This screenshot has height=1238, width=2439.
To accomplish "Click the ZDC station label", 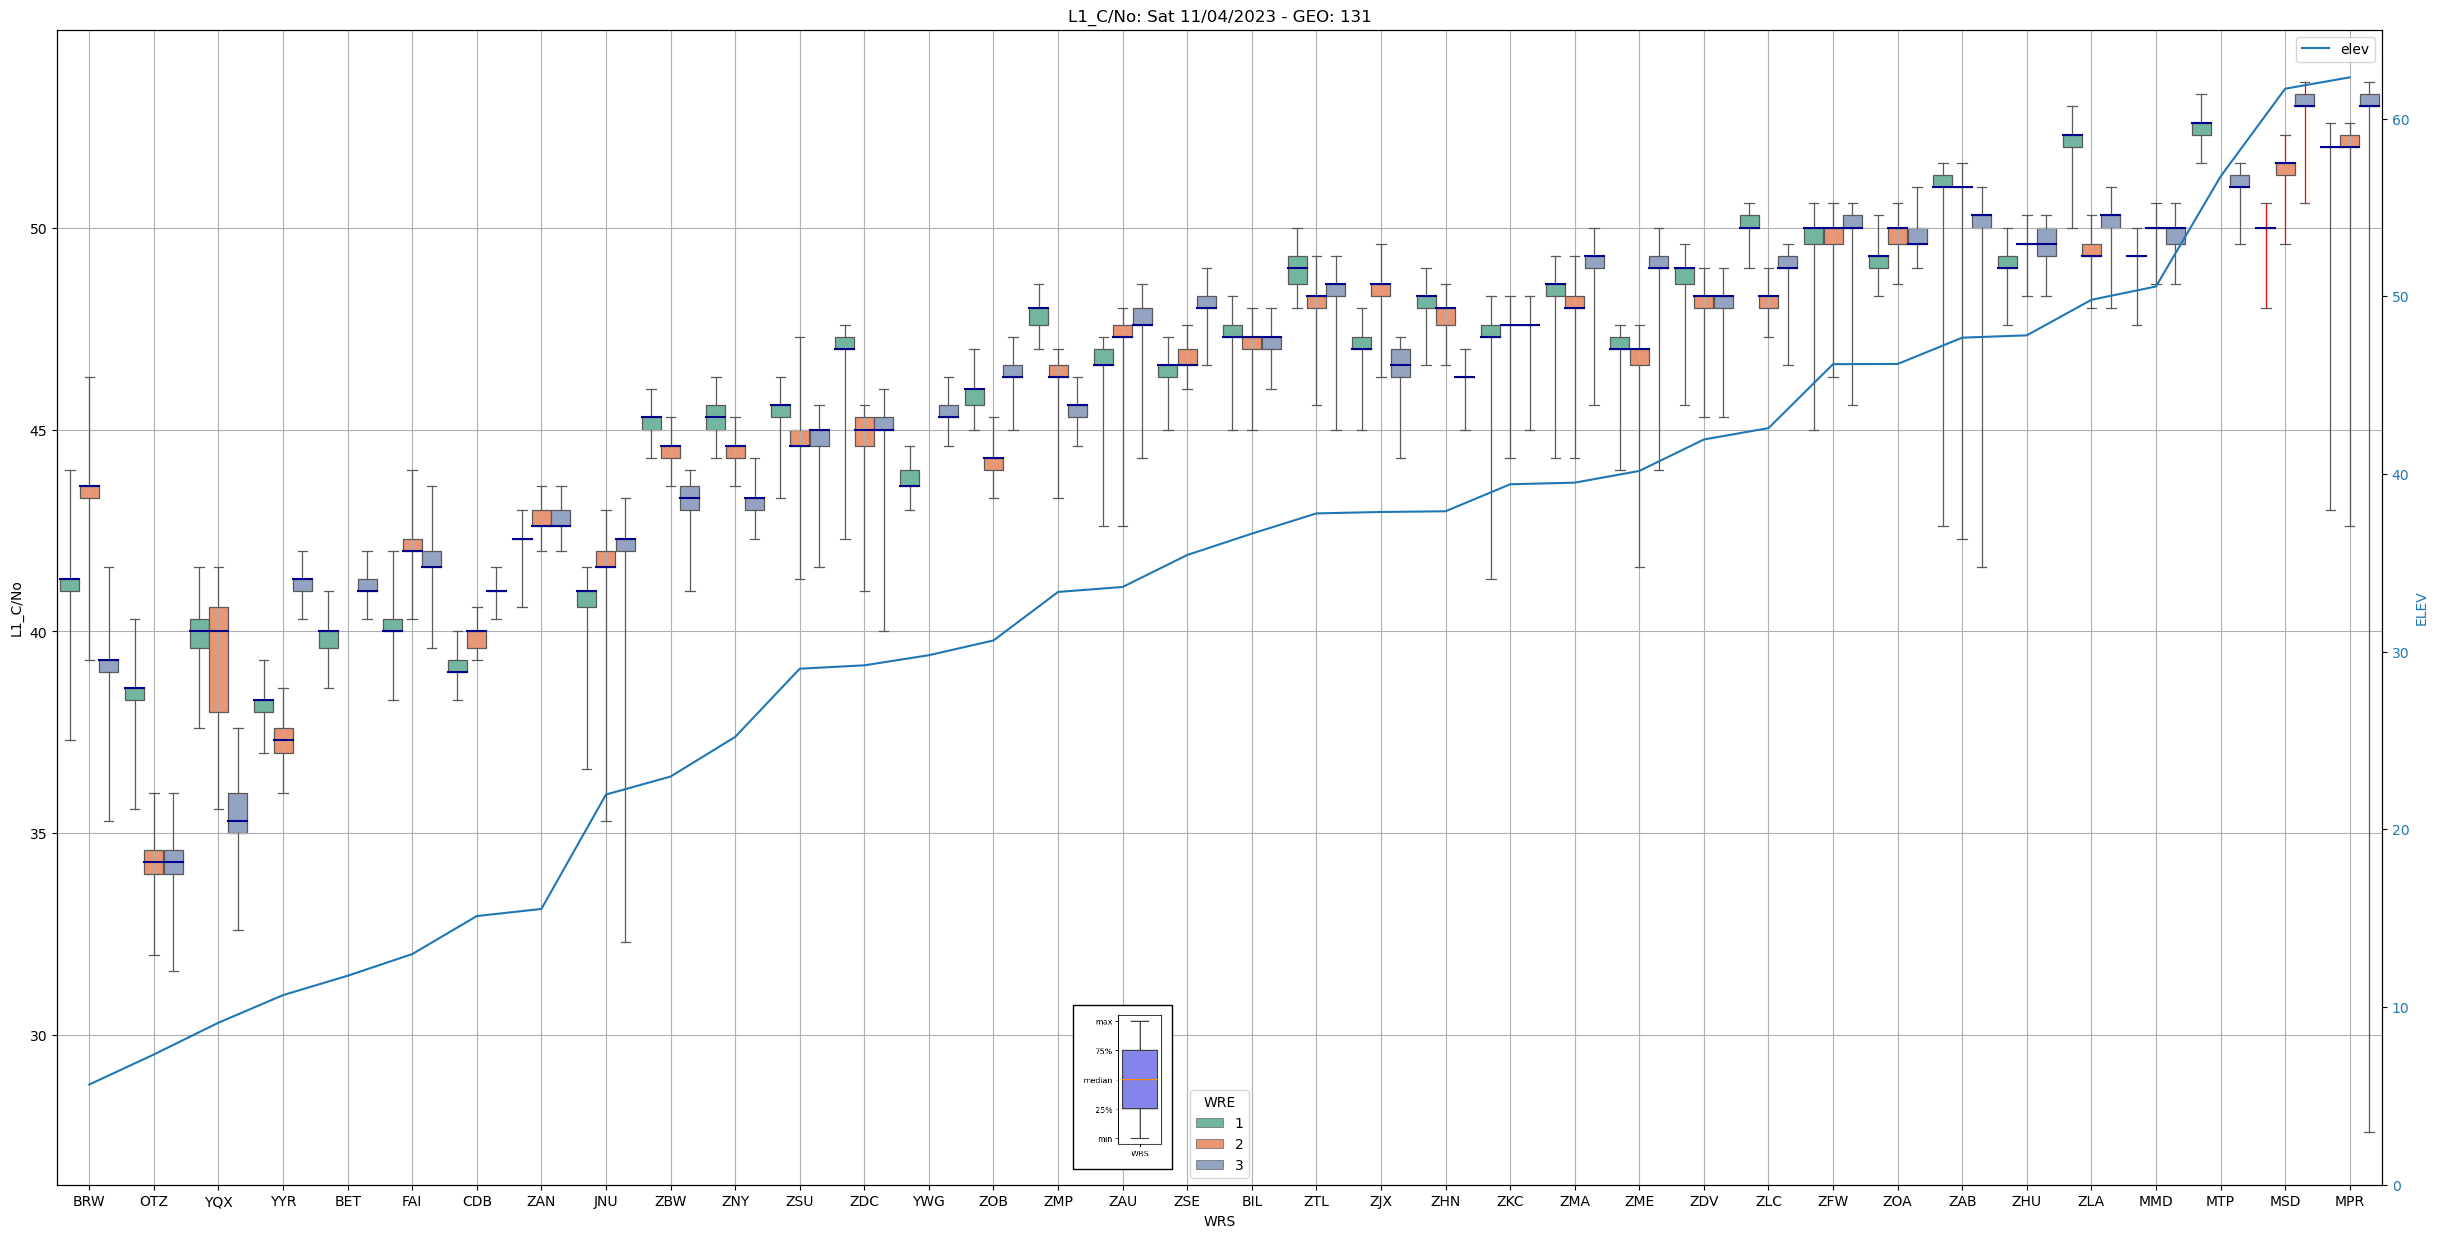I will click(864, 1201).
